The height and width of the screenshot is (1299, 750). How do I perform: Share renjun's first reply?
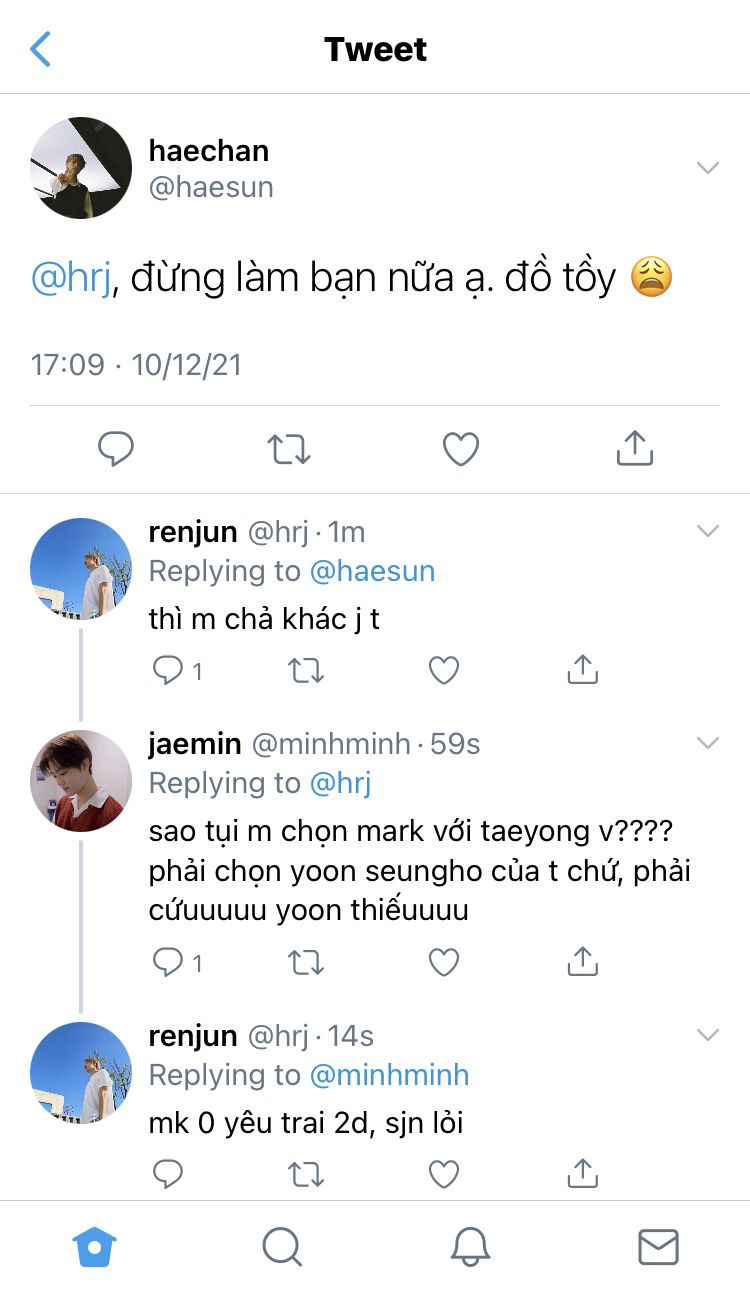[582, 670]
